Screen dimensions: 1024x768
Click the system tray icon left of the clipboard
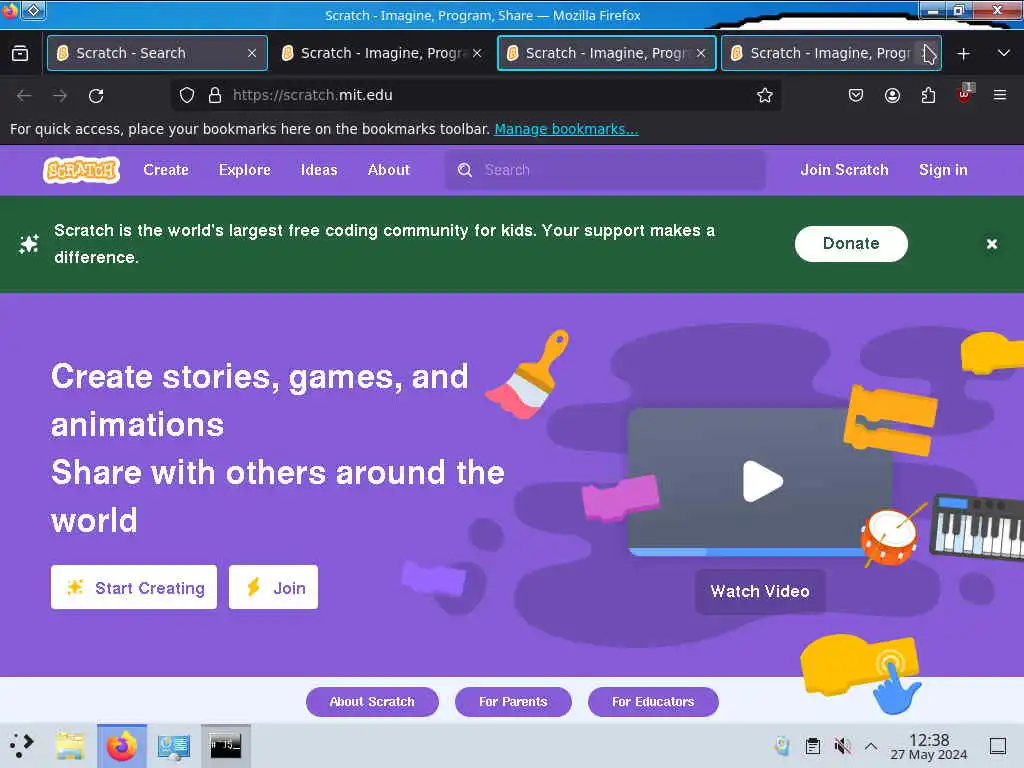782,745
